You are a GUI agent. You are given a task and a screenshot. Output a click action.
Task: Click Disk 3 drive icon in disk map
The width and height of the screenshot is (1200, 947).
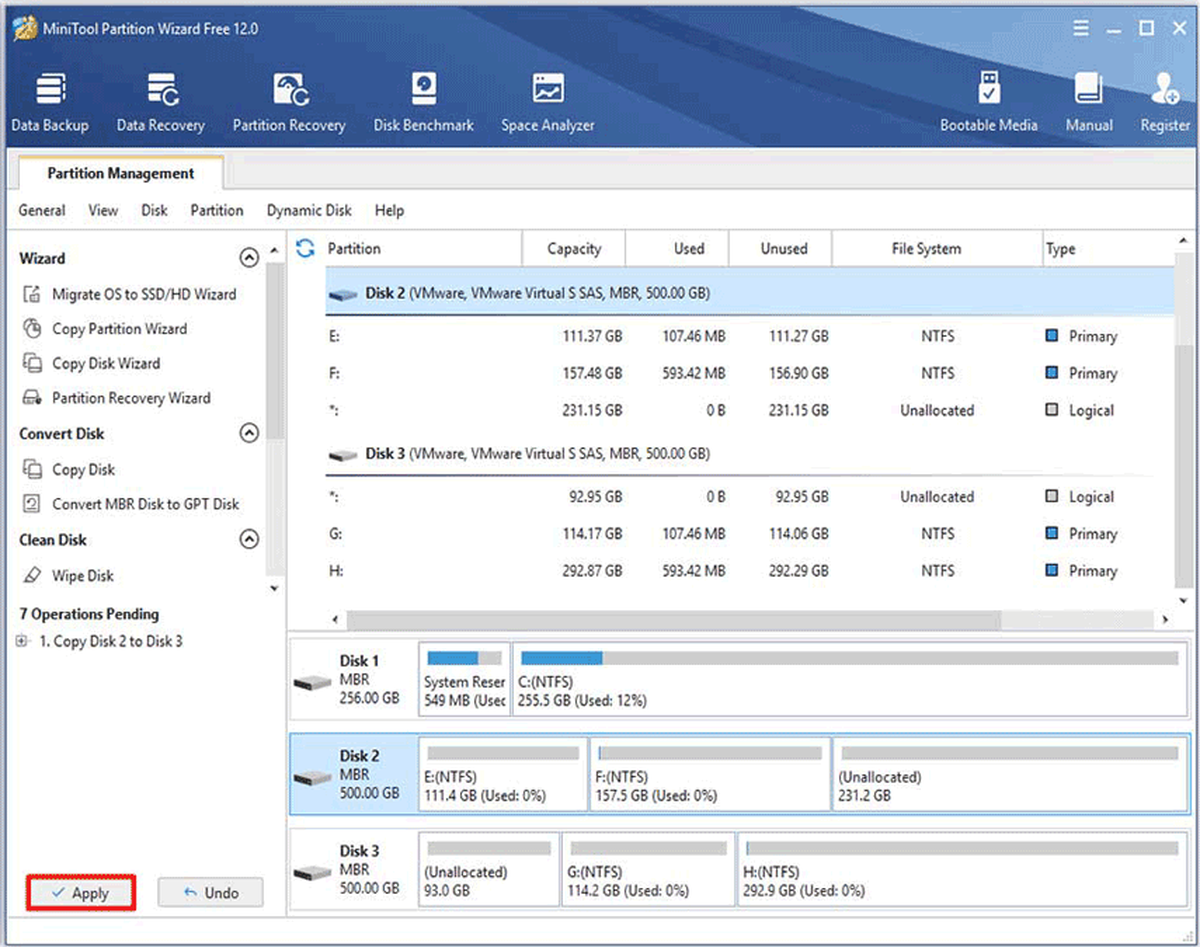pyautogui.click(x=312, y=872)
